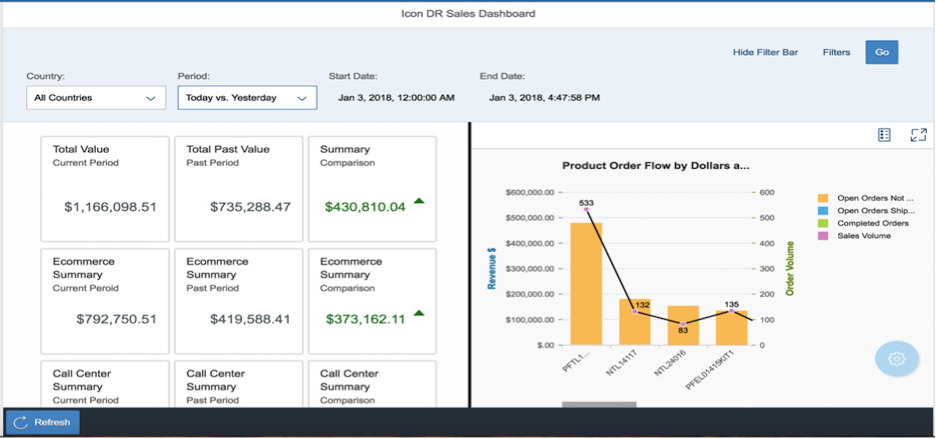Open Call Center Summary Past Period tile
This screenshot has width=936, height=438.
tap(238, 384)
